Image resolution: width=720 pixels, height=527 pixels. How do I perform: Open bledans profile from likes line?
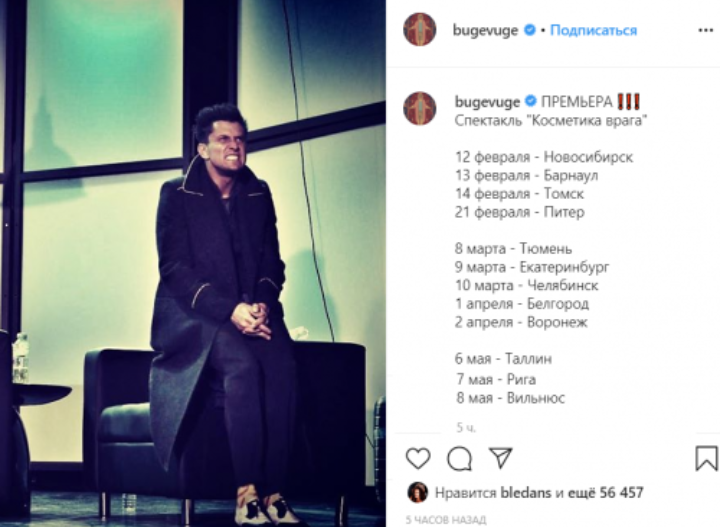click(525, 493)
